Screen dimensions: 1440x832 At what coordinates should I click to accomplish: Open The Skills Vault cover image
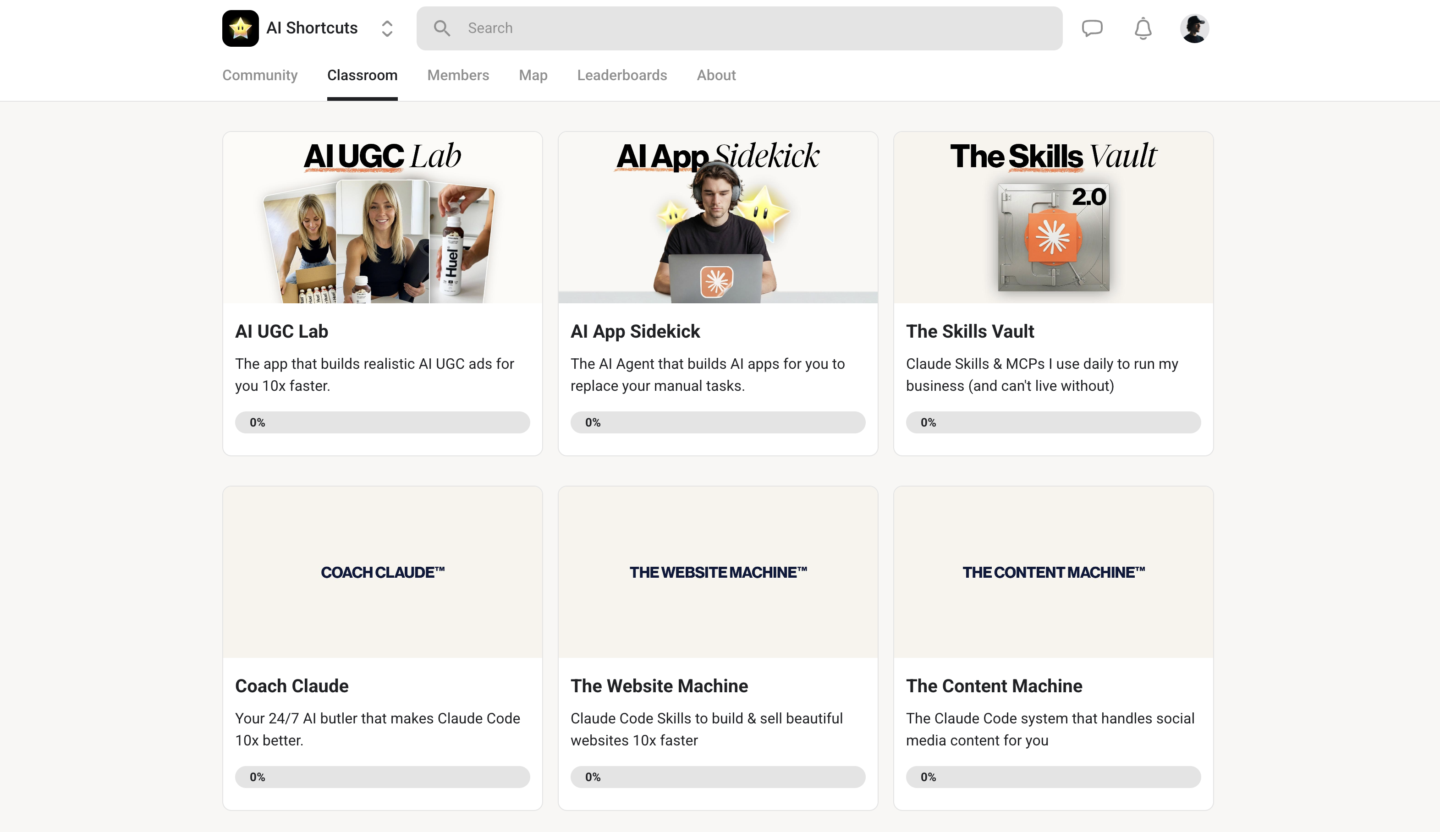pyautogui.click(x=1053, y=218)
